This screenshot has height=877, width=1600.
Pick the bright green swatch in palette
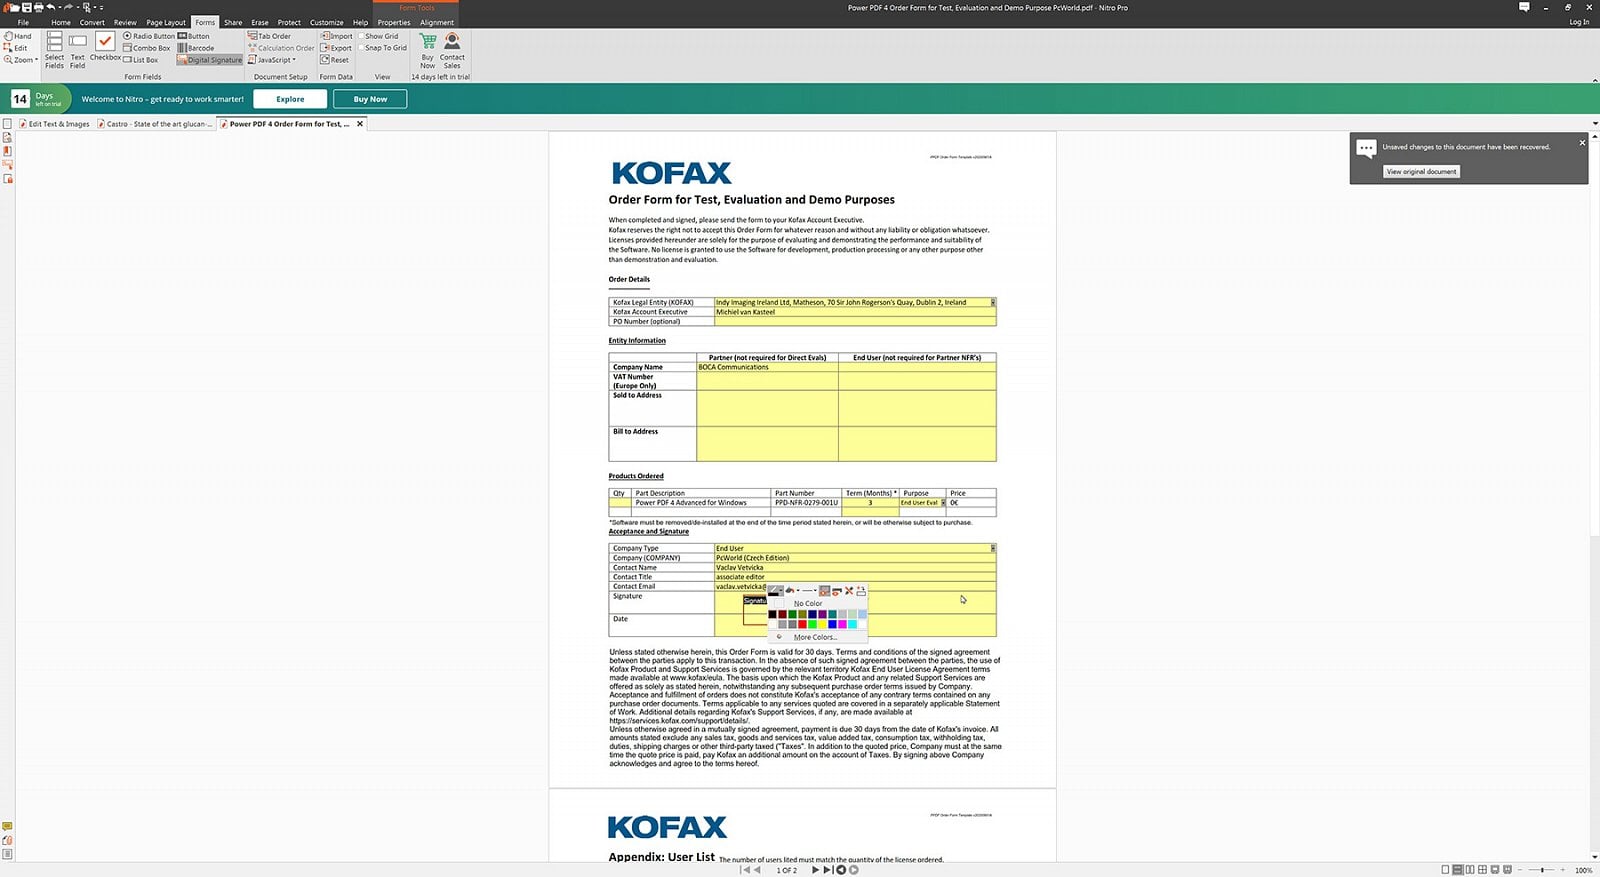tap(812, 624)
